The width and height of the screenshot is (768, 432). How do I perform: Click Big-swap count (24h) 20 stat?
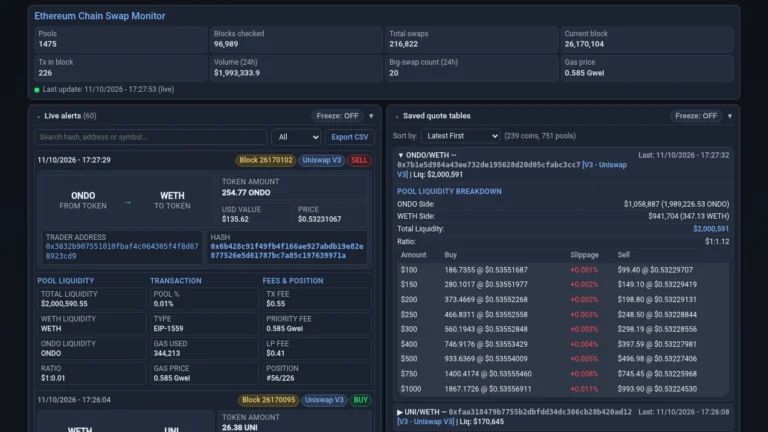[x=472, y=68]
